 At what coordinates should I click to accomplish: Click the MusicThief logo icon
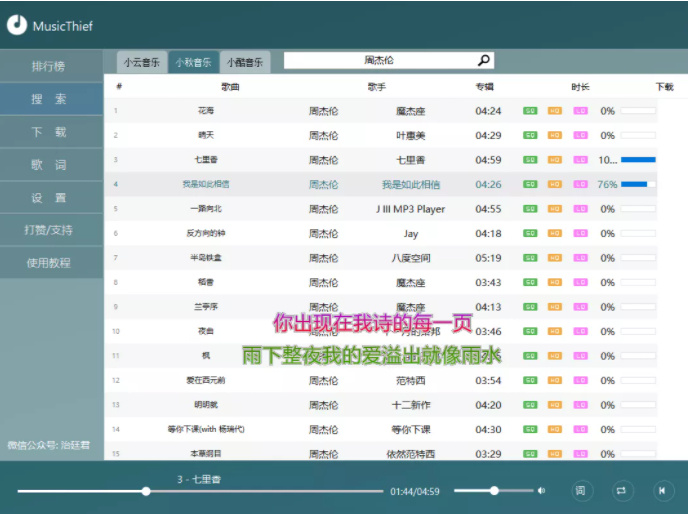tap(17, 25)
